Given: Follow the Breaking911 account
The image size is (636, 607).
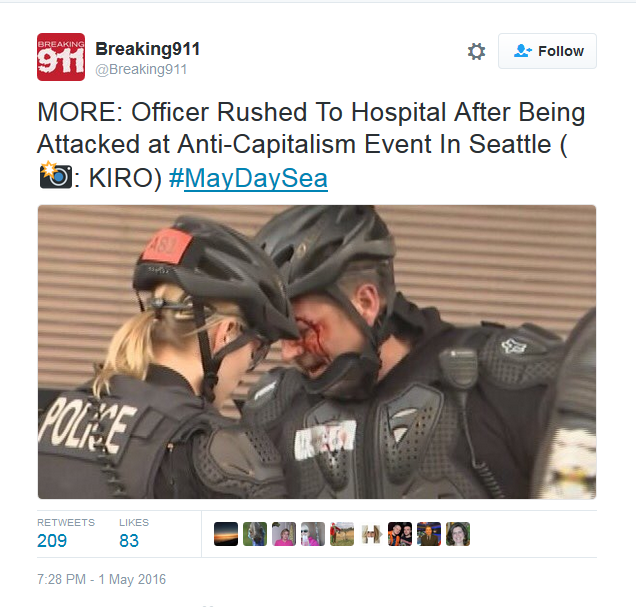Looking at the screenshot, I should tap(547, 51).
